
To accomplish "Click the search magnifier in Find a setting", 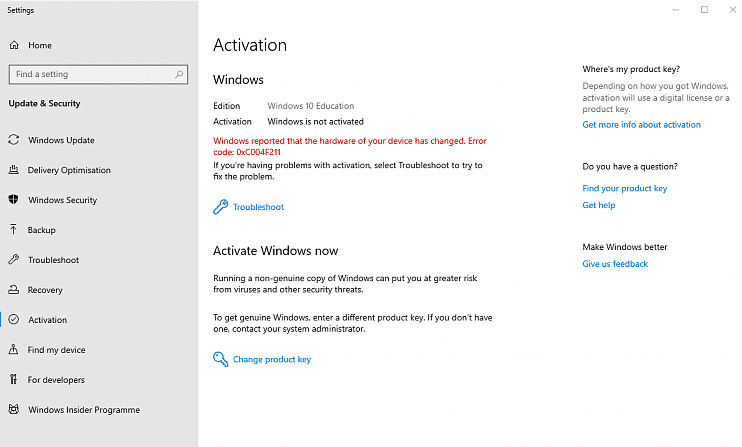I will [179, 74].
